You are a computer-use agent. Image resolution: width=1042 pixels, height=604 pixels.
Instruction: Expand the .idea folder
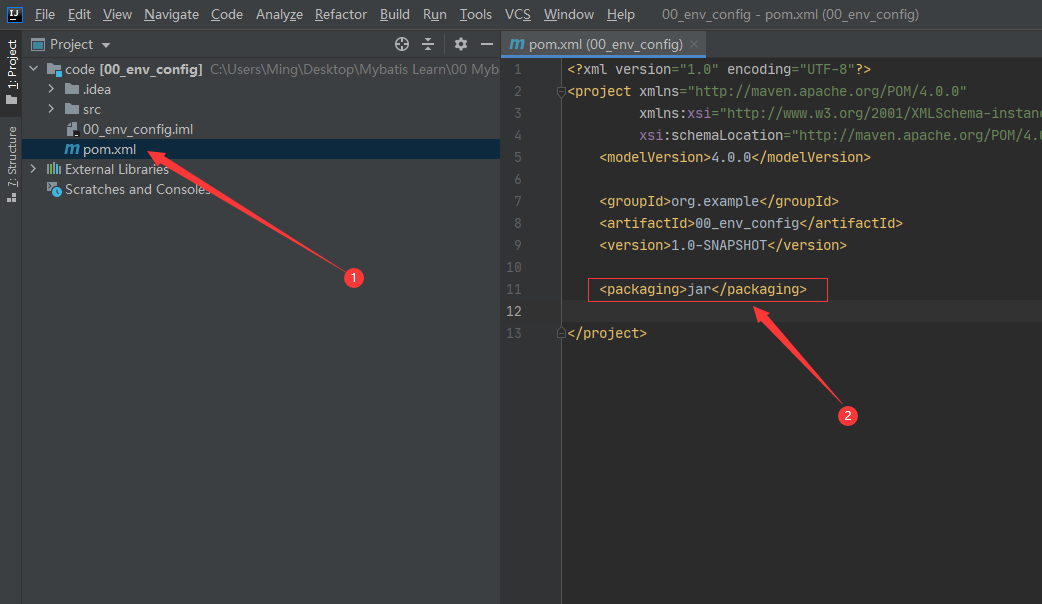tap(51, 88)
